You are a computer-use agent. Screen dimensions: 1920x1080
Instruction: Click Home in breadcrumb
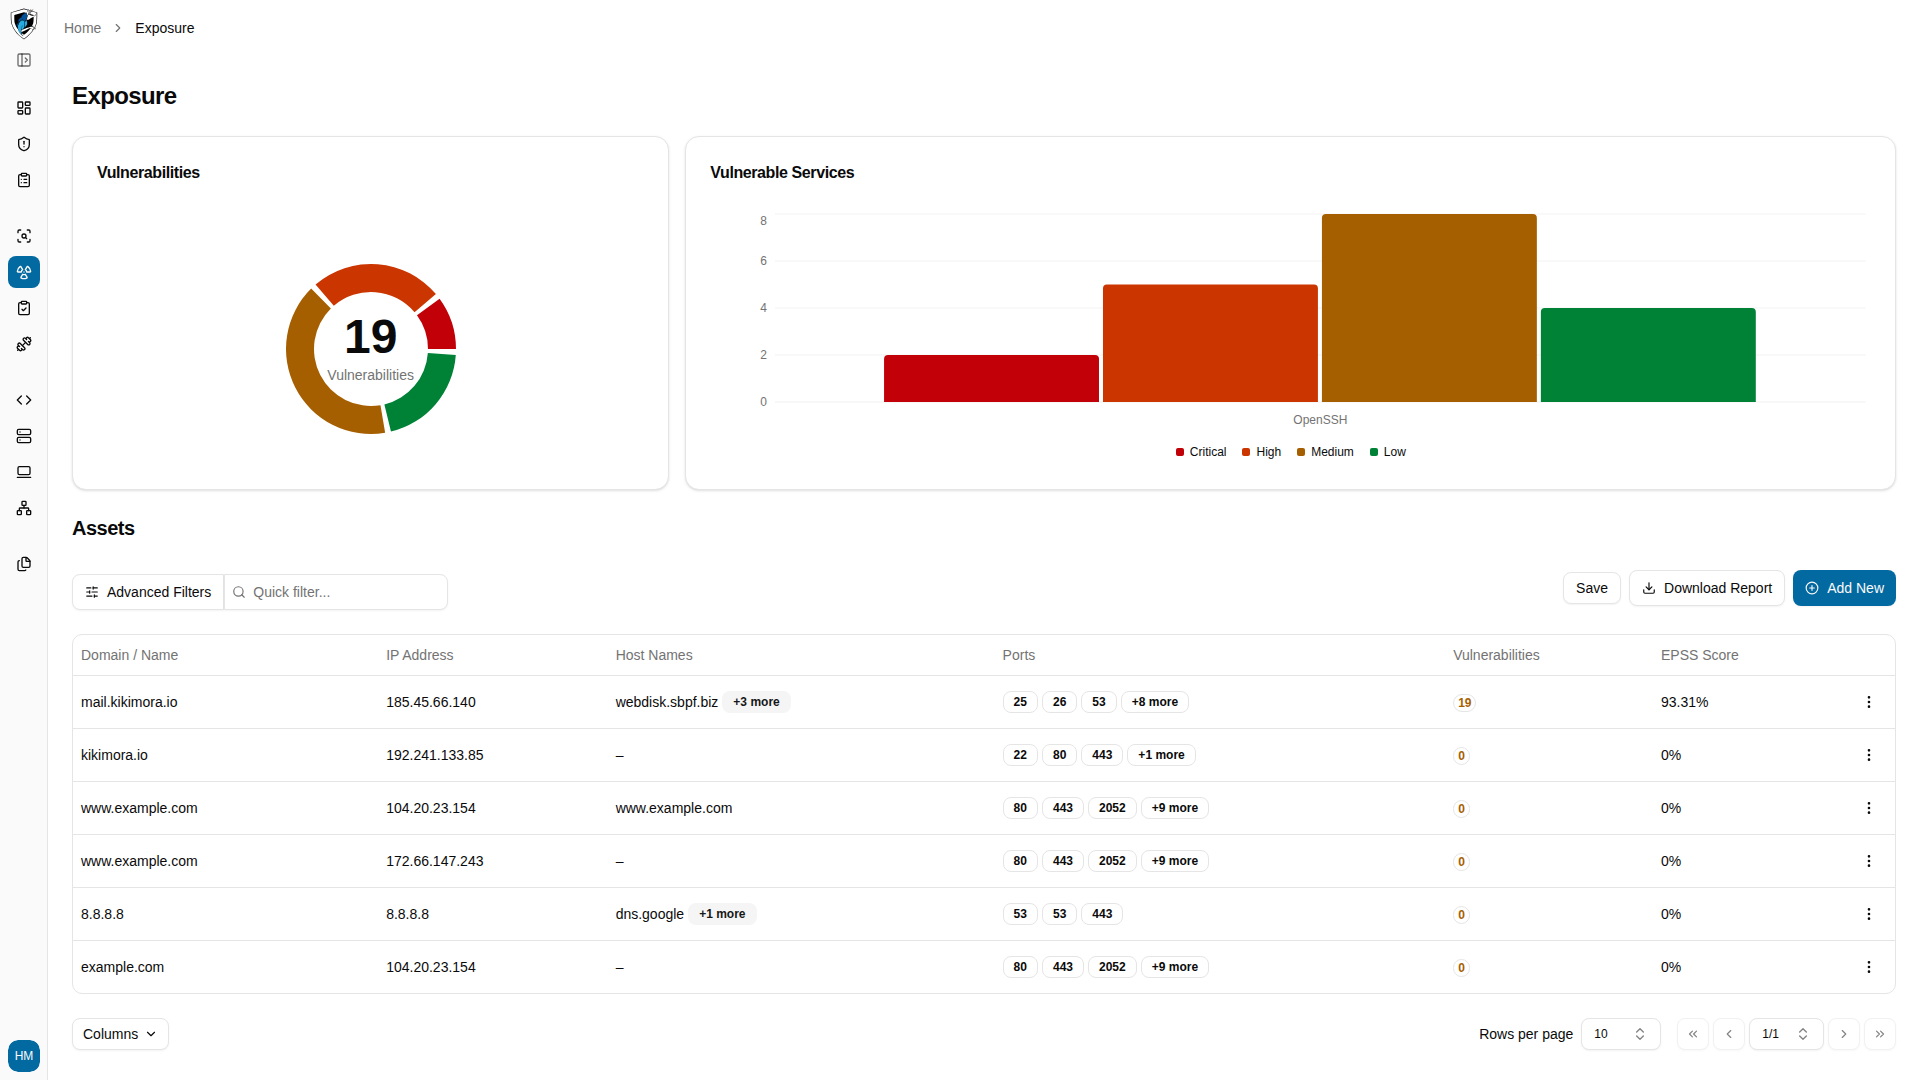pos(82,28)
